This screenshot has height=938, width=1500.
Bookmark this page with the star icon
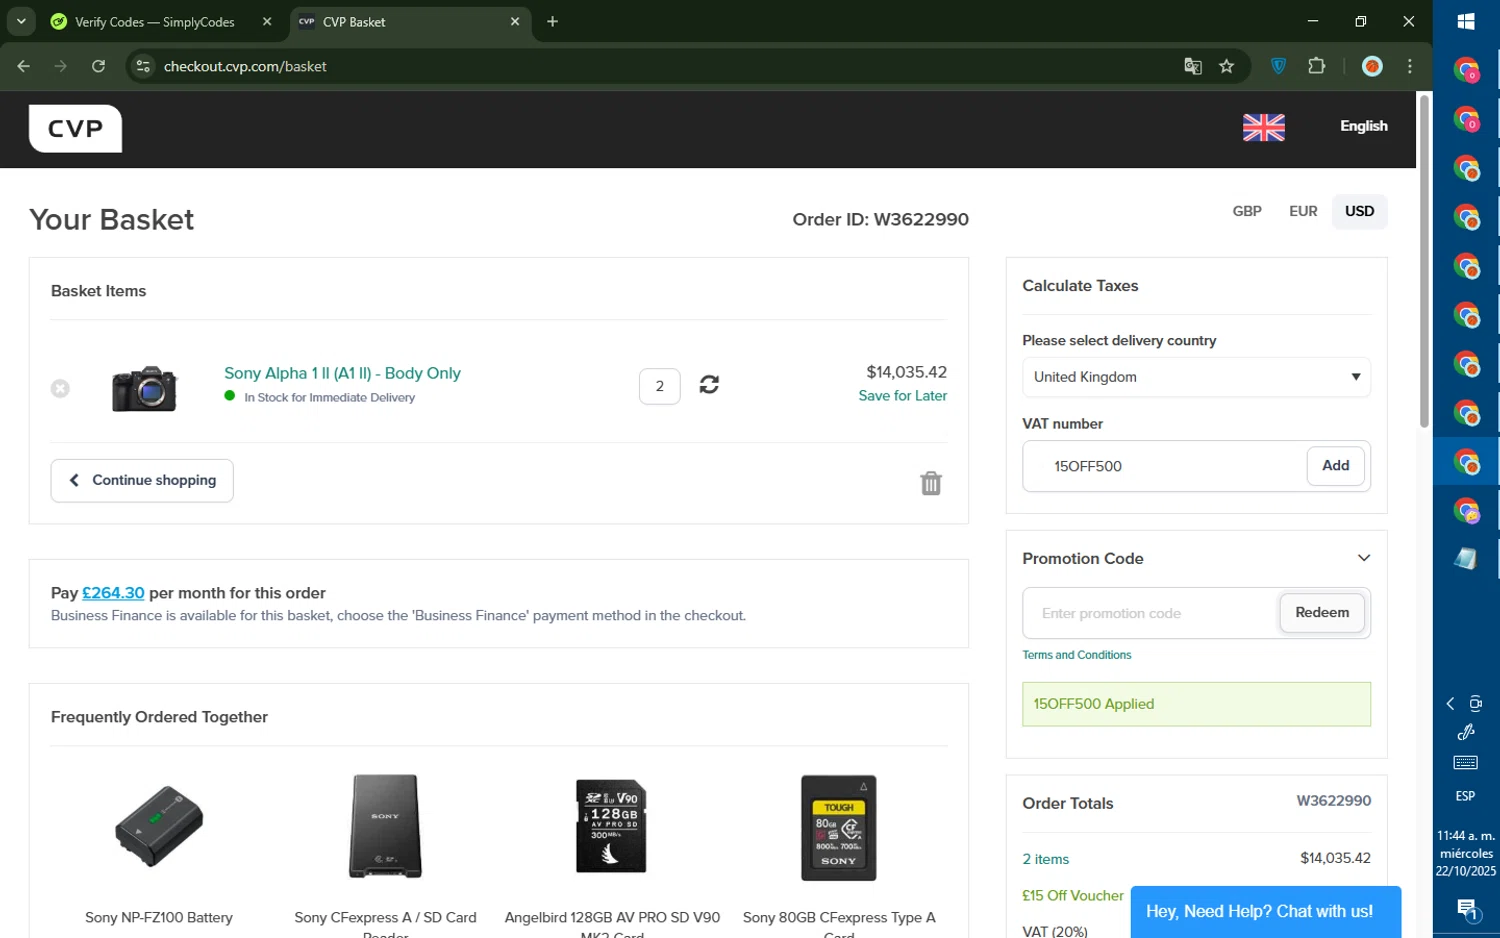click(x=1227, y=67)
